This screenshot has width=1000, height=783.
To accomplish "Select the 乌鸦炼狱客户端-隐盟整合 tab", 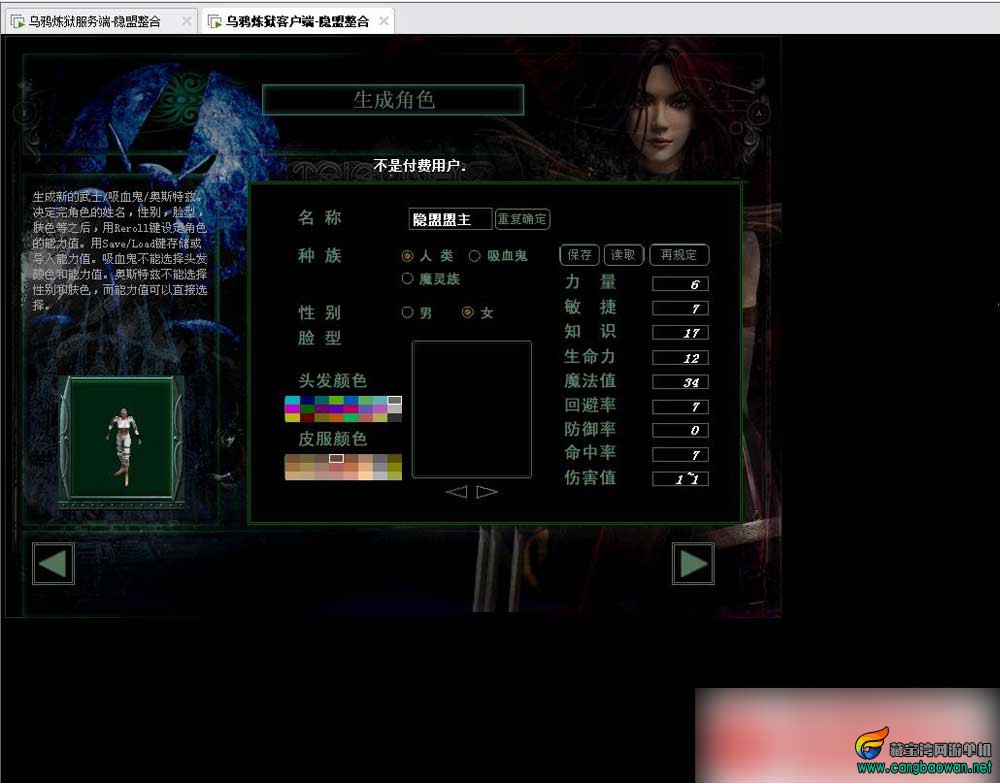I will tap(298, 21).
